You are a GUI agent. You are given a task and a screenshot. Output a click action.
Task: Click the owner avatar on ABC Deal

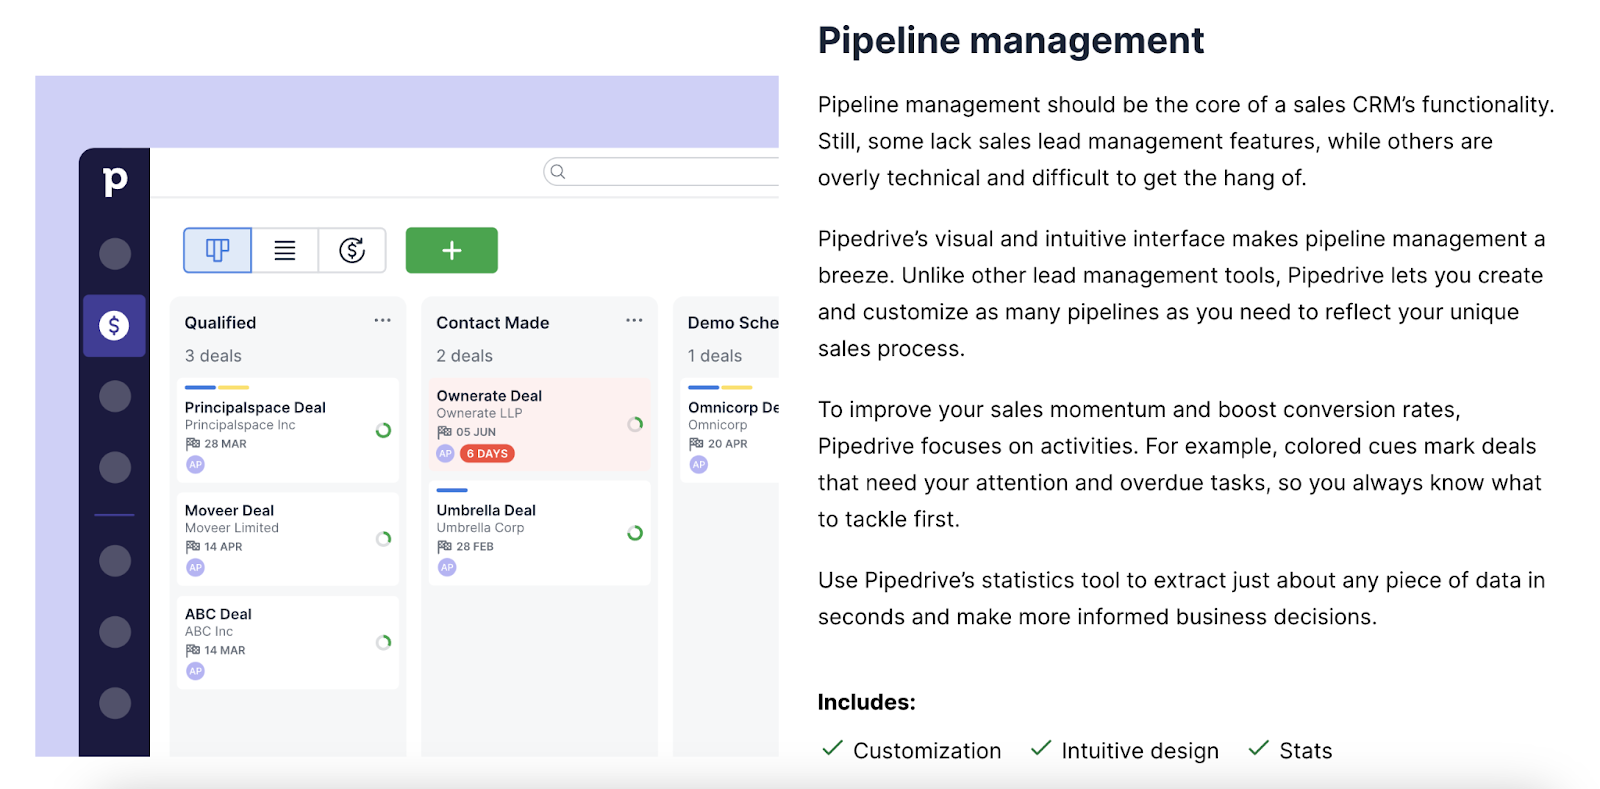pos(196,671)
